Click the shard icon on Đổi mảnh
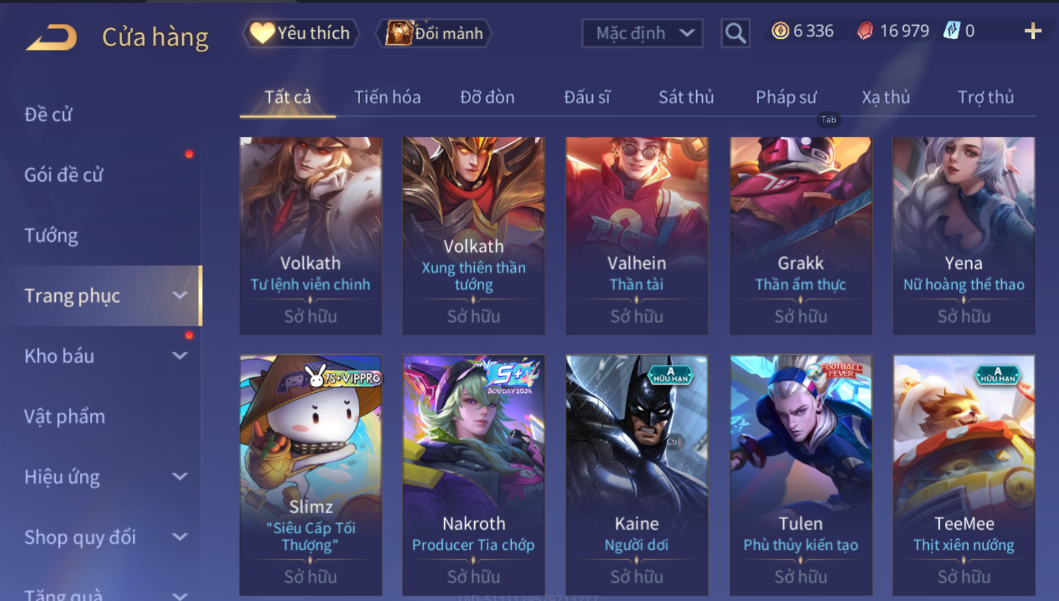Screen dimensions: 1059x601 pos(398,32)
